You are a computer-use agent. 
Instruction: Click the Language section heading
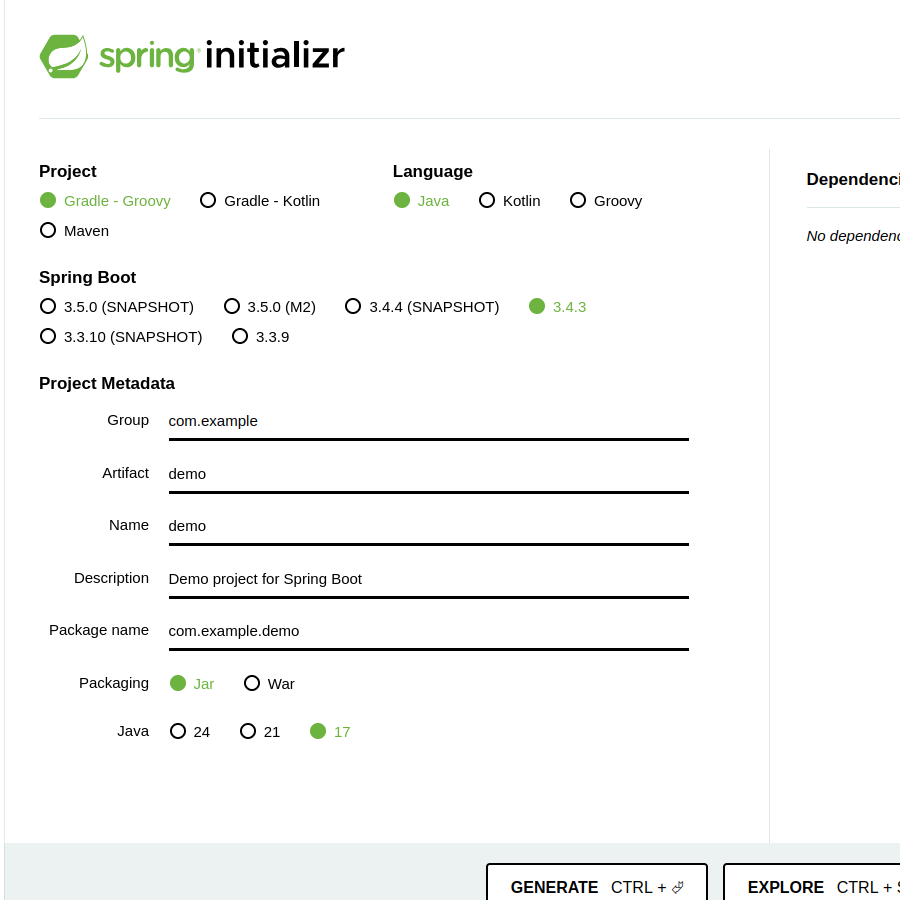433,172
